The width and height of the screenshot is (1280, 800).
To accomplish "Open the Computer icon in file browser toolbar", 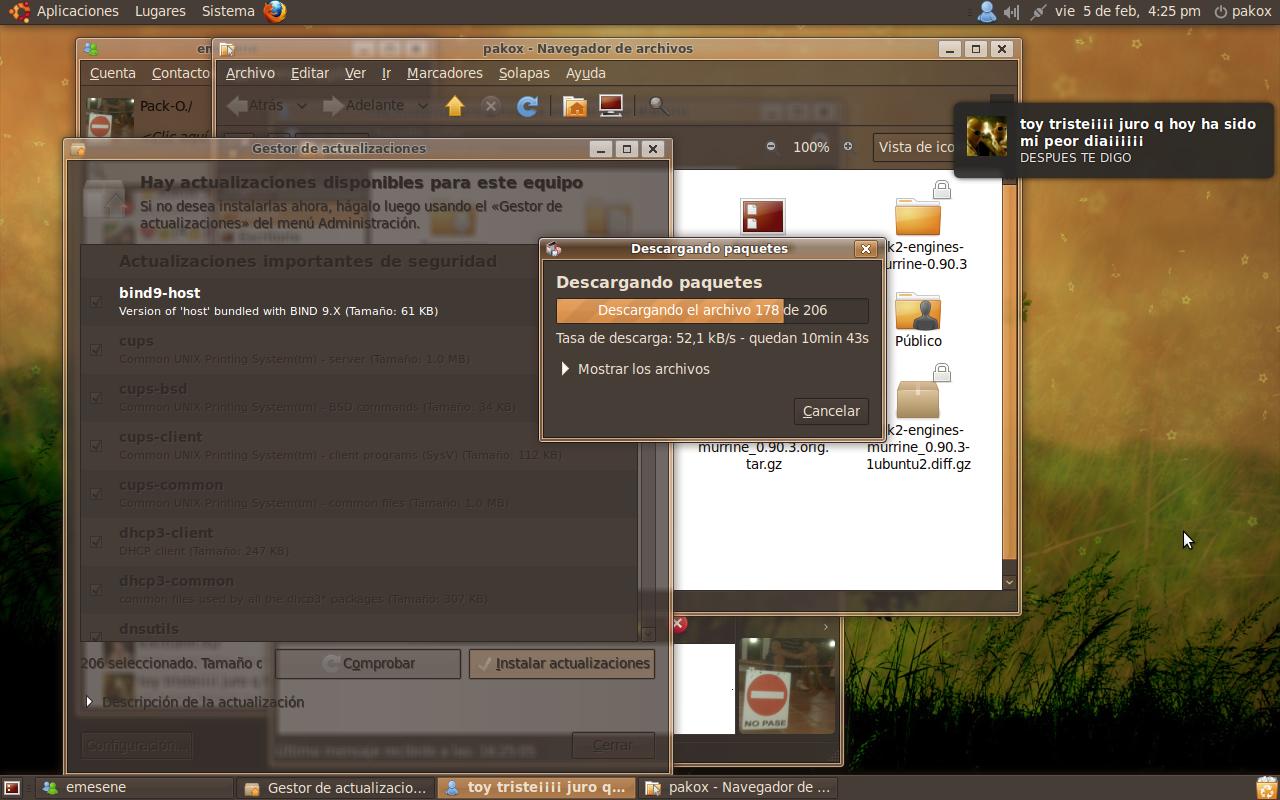I will [611, 105].
